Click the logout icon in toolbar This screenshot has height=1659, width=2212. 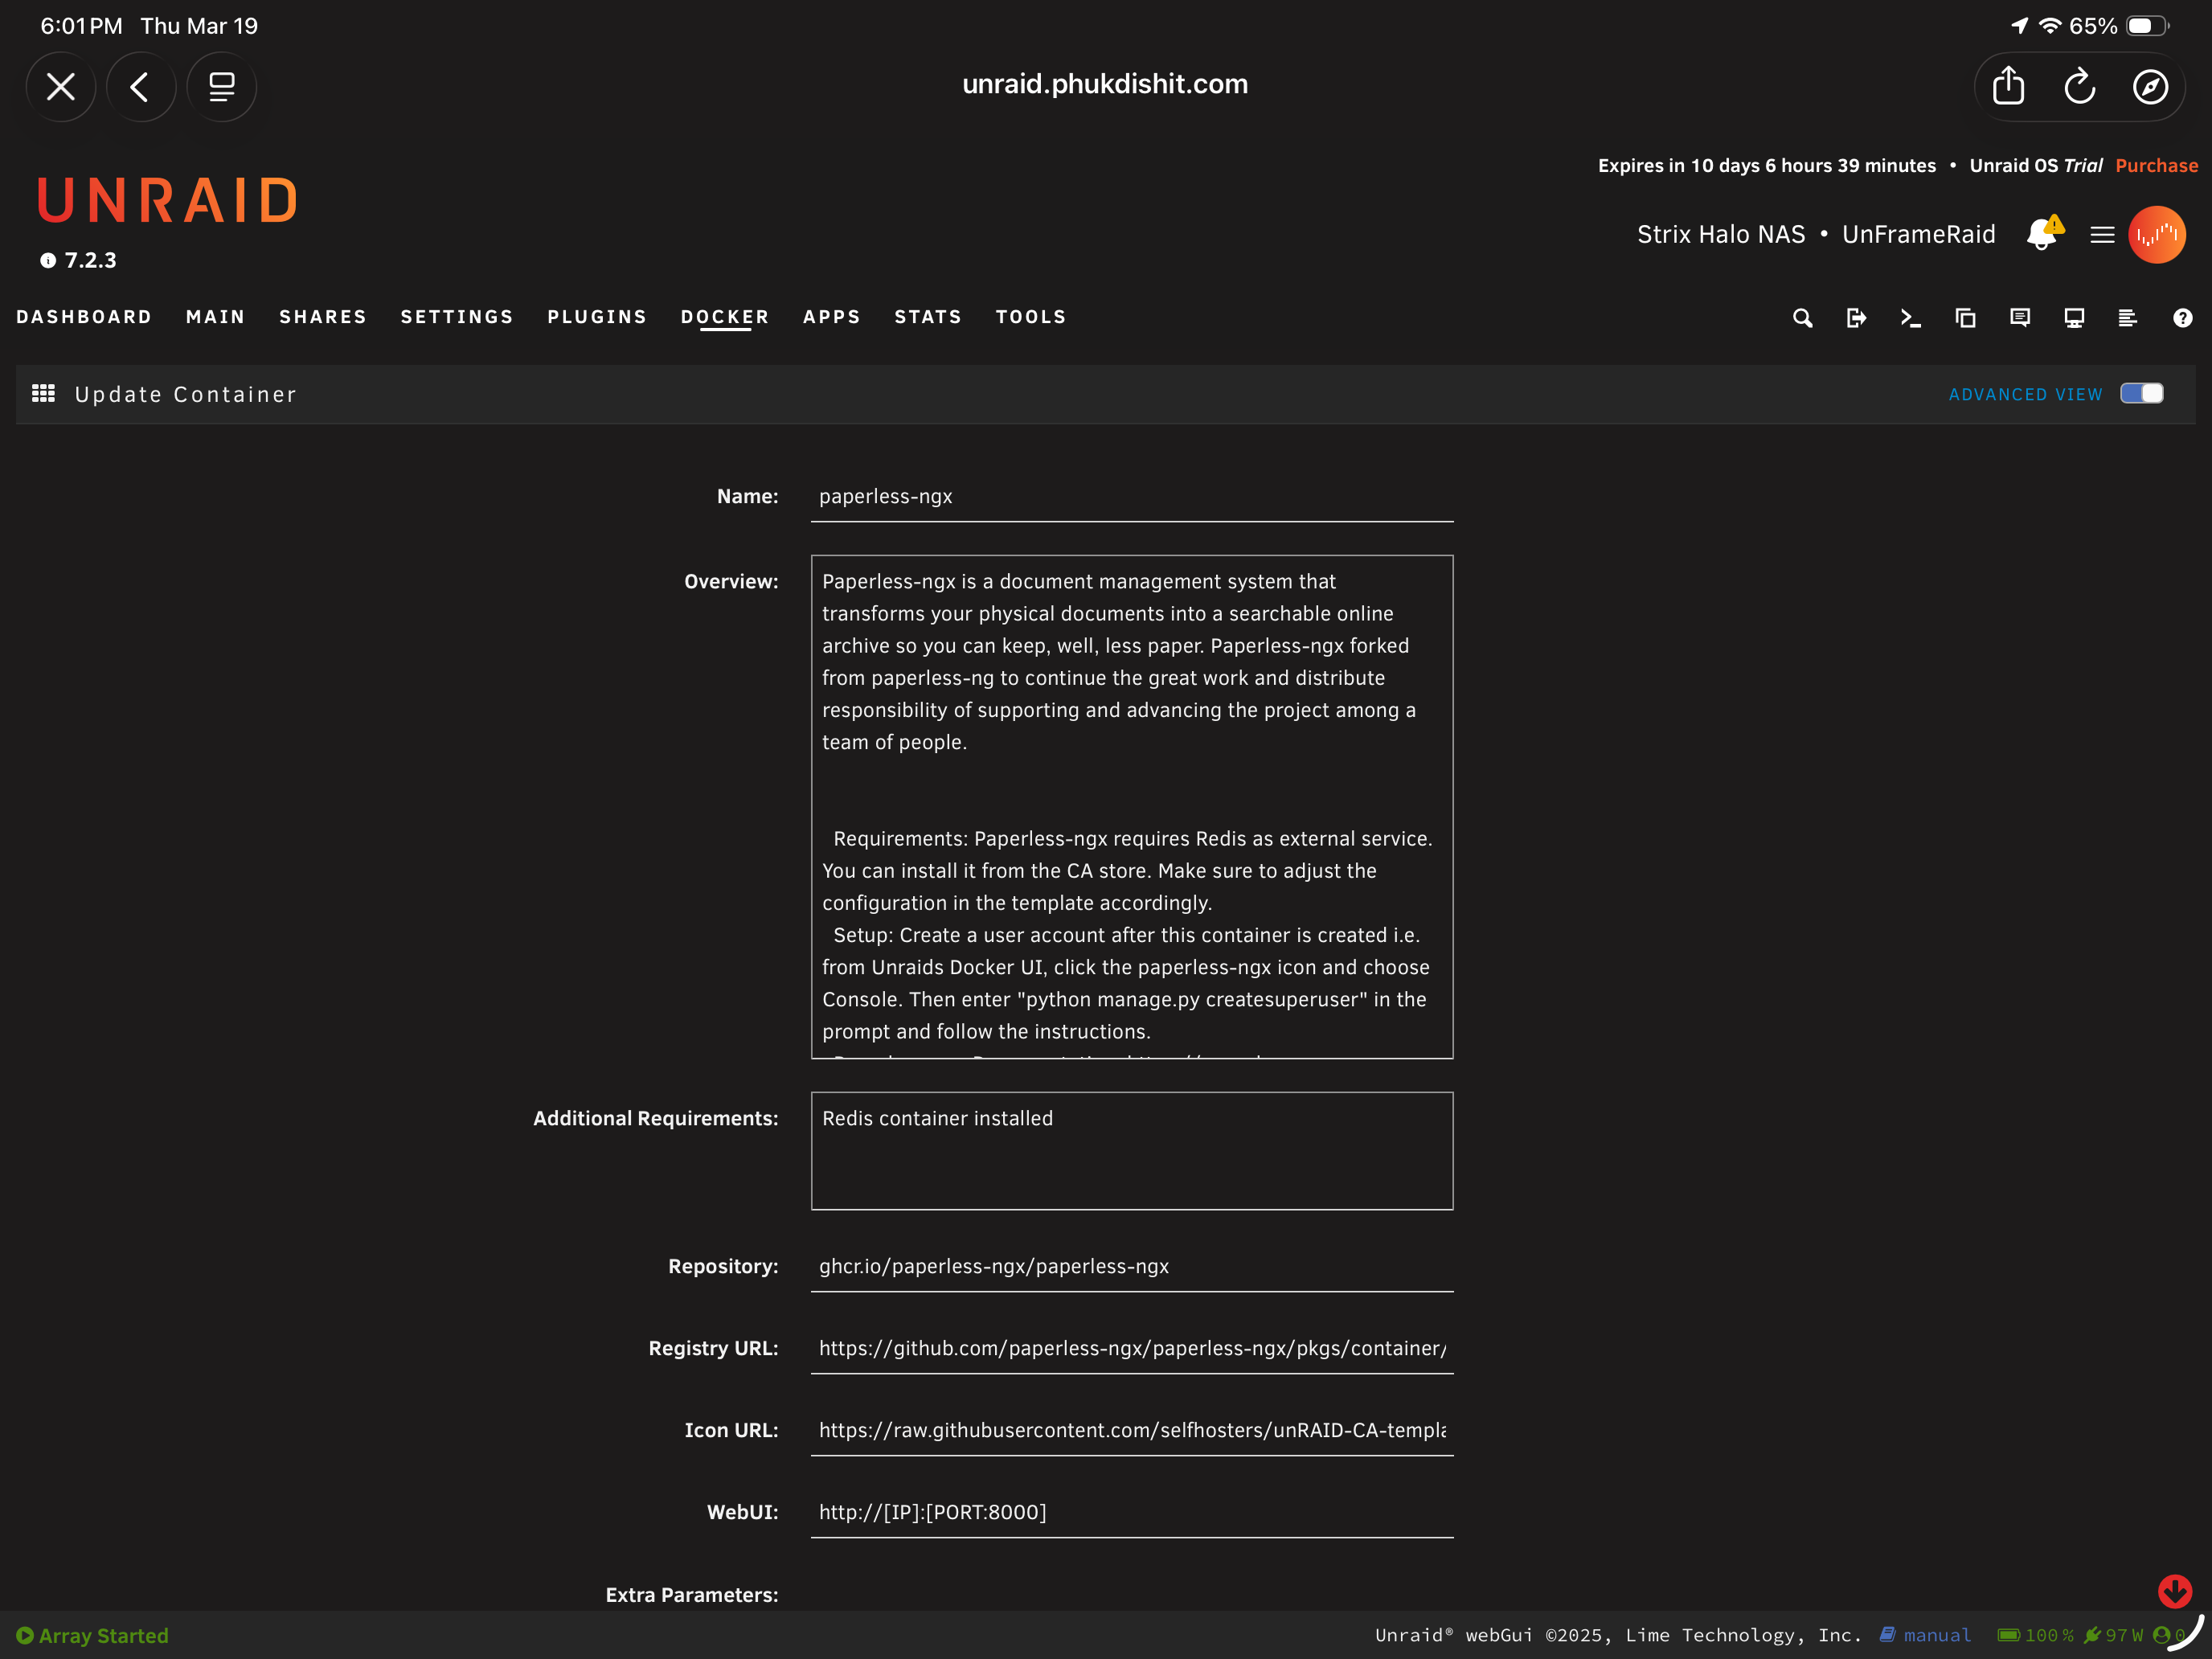tap(1856, 318)
